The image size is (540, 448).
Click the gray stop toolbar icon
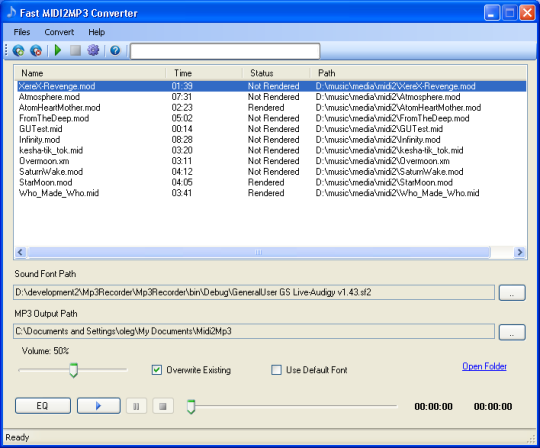coord(75,51)
